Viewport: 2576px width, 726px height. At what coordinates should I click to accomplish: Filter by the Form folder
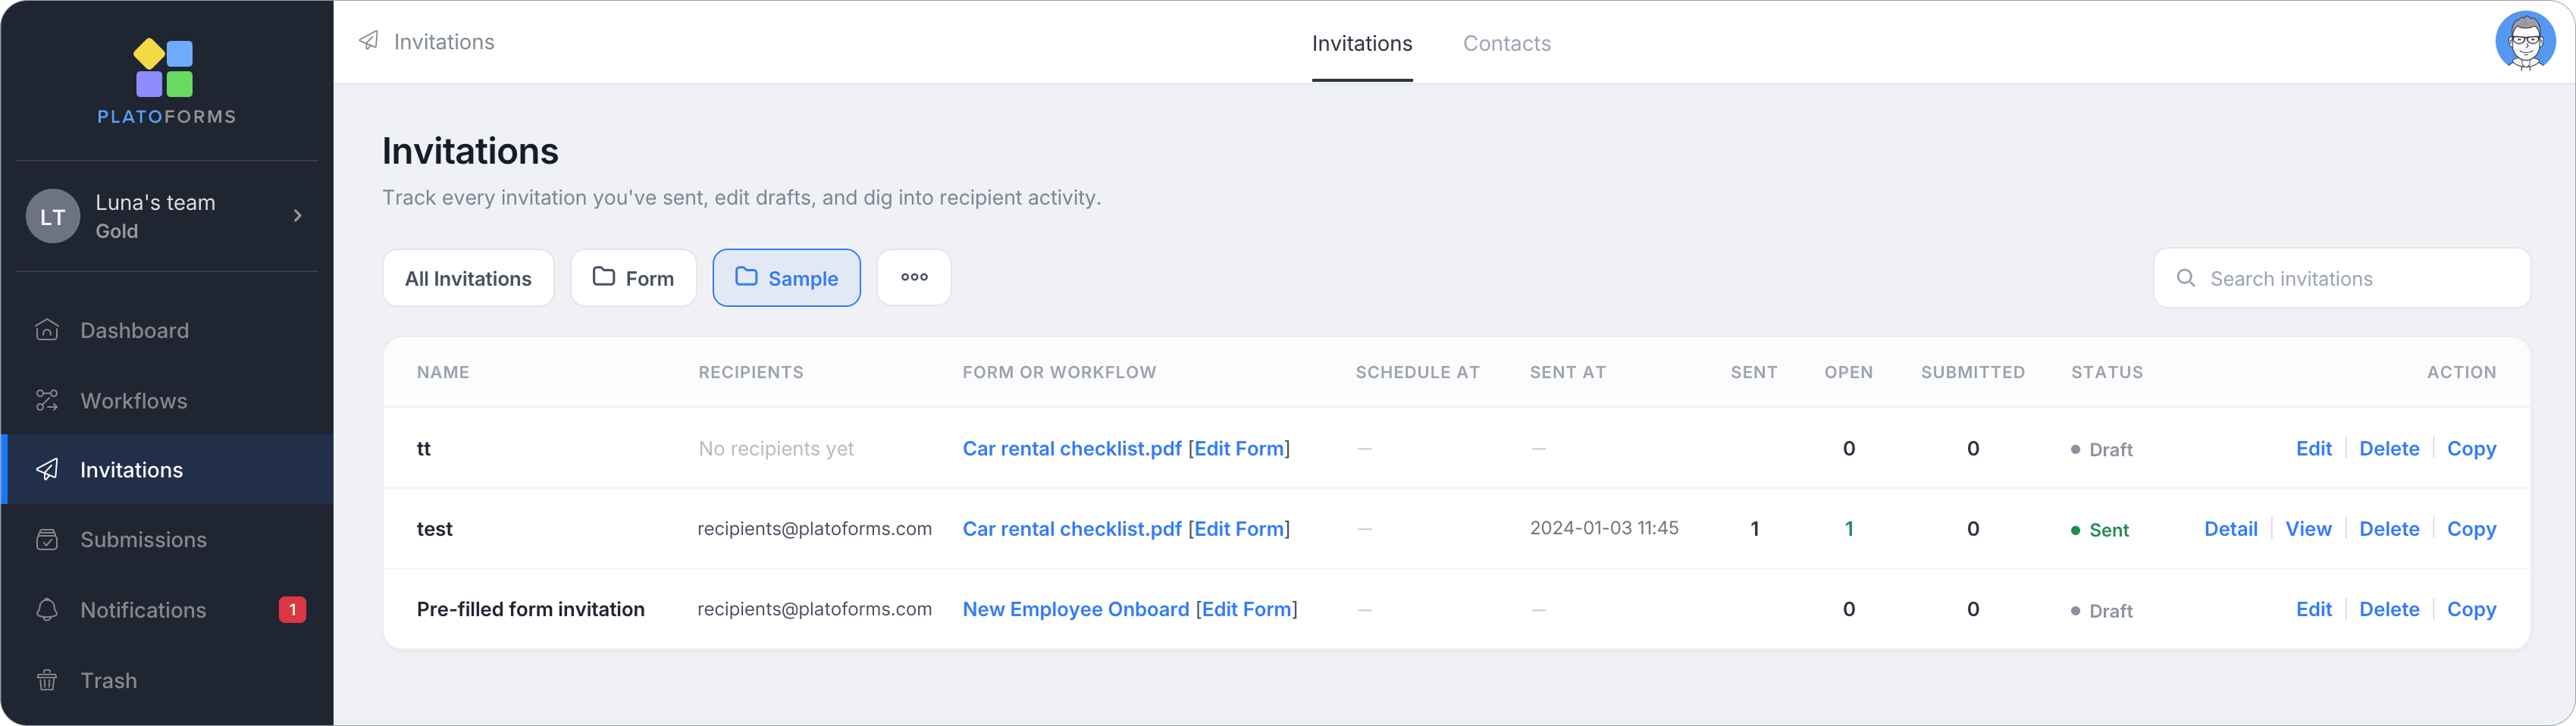pyautogui.click(x=633, y=278)
